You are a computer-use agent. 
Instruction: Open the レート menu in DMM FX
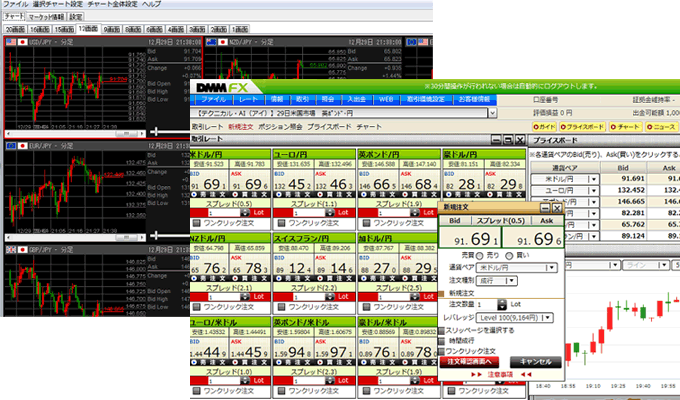tap(248, 99)
